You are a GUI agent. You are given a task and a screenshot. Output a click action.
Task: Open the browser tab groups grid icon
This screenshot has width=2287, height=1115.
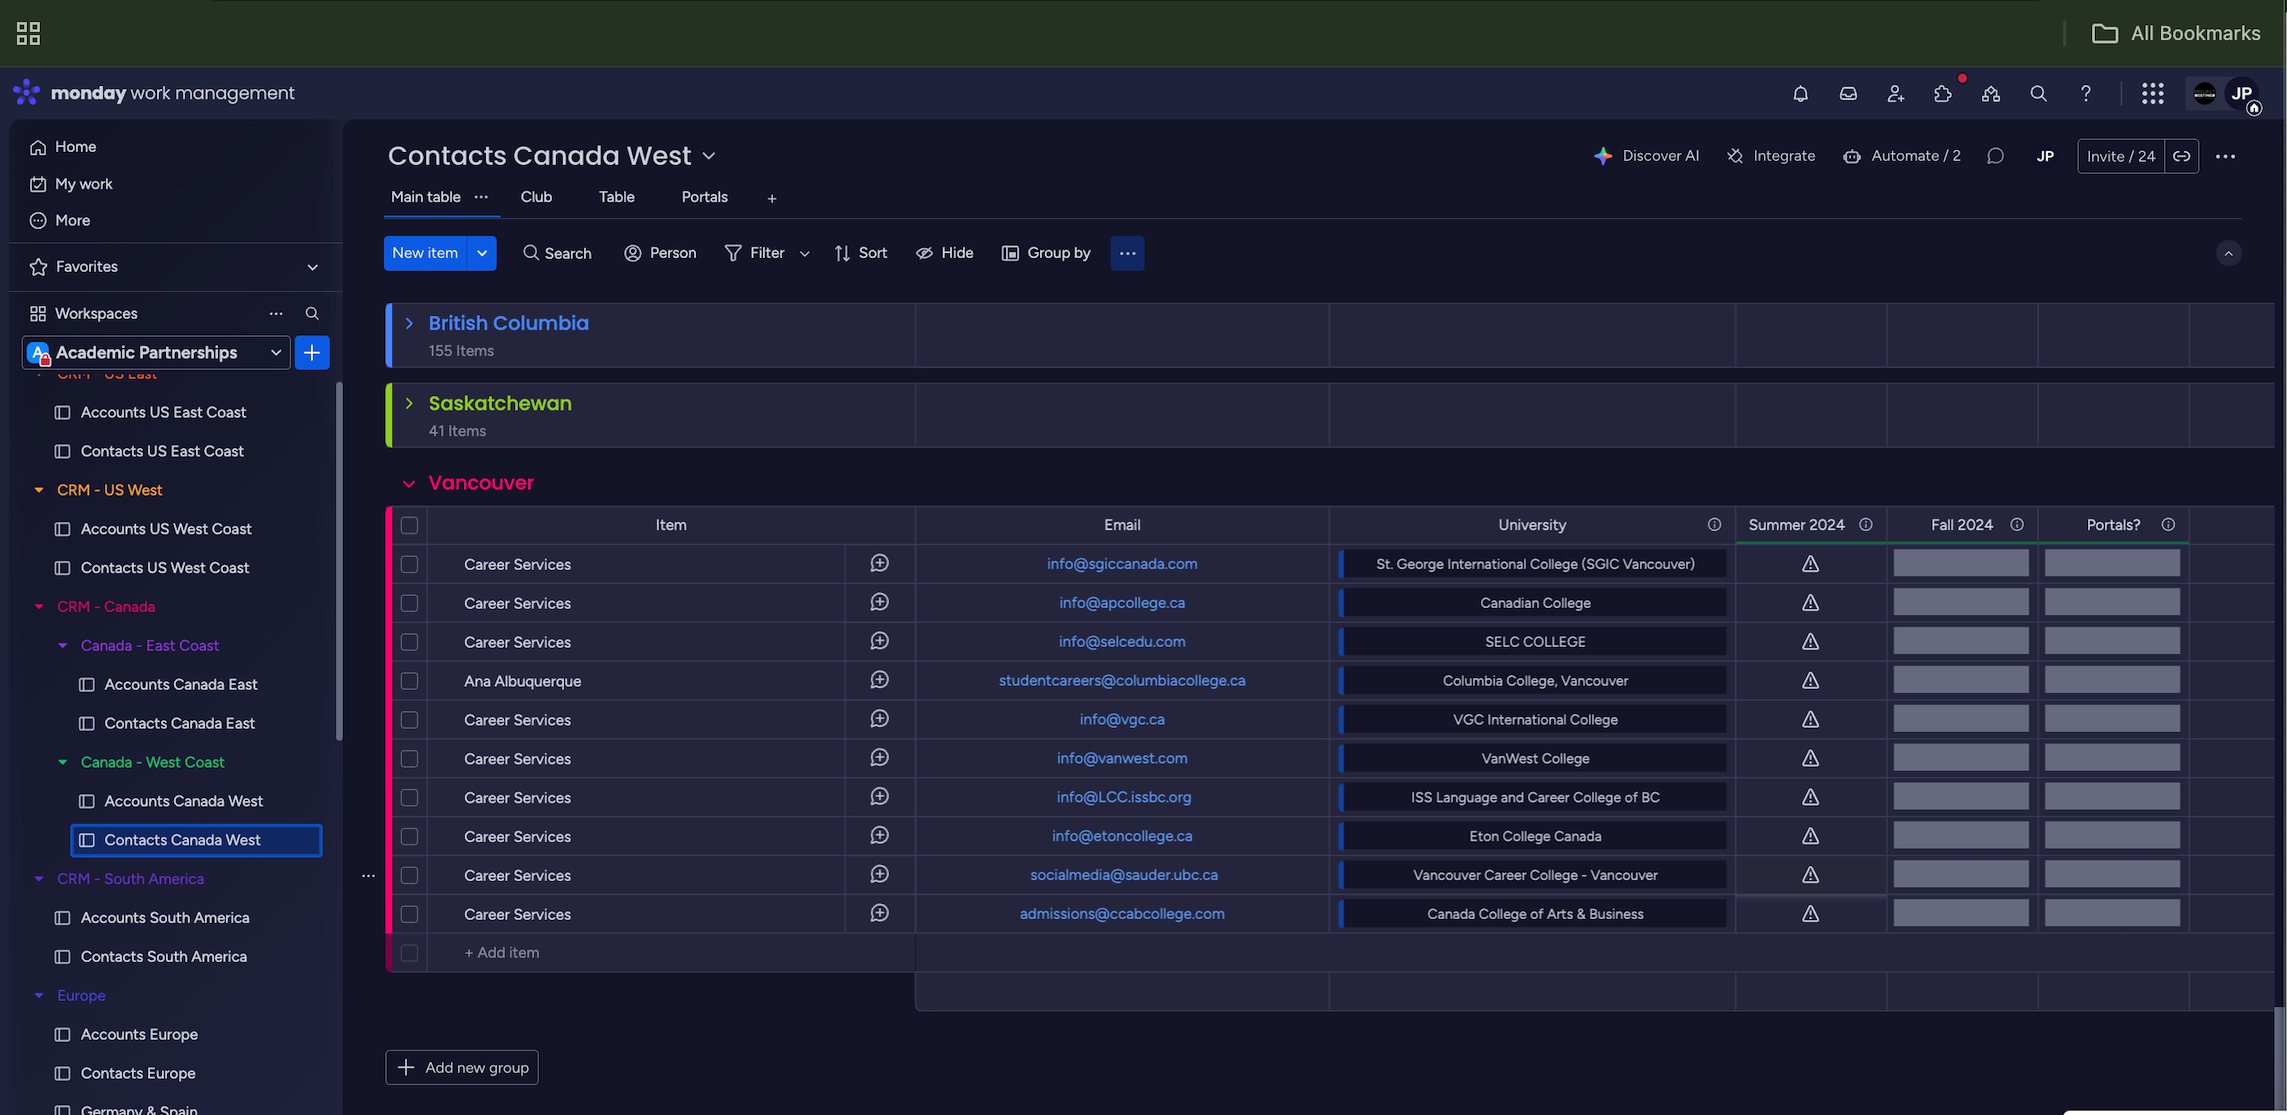[28, 33]
